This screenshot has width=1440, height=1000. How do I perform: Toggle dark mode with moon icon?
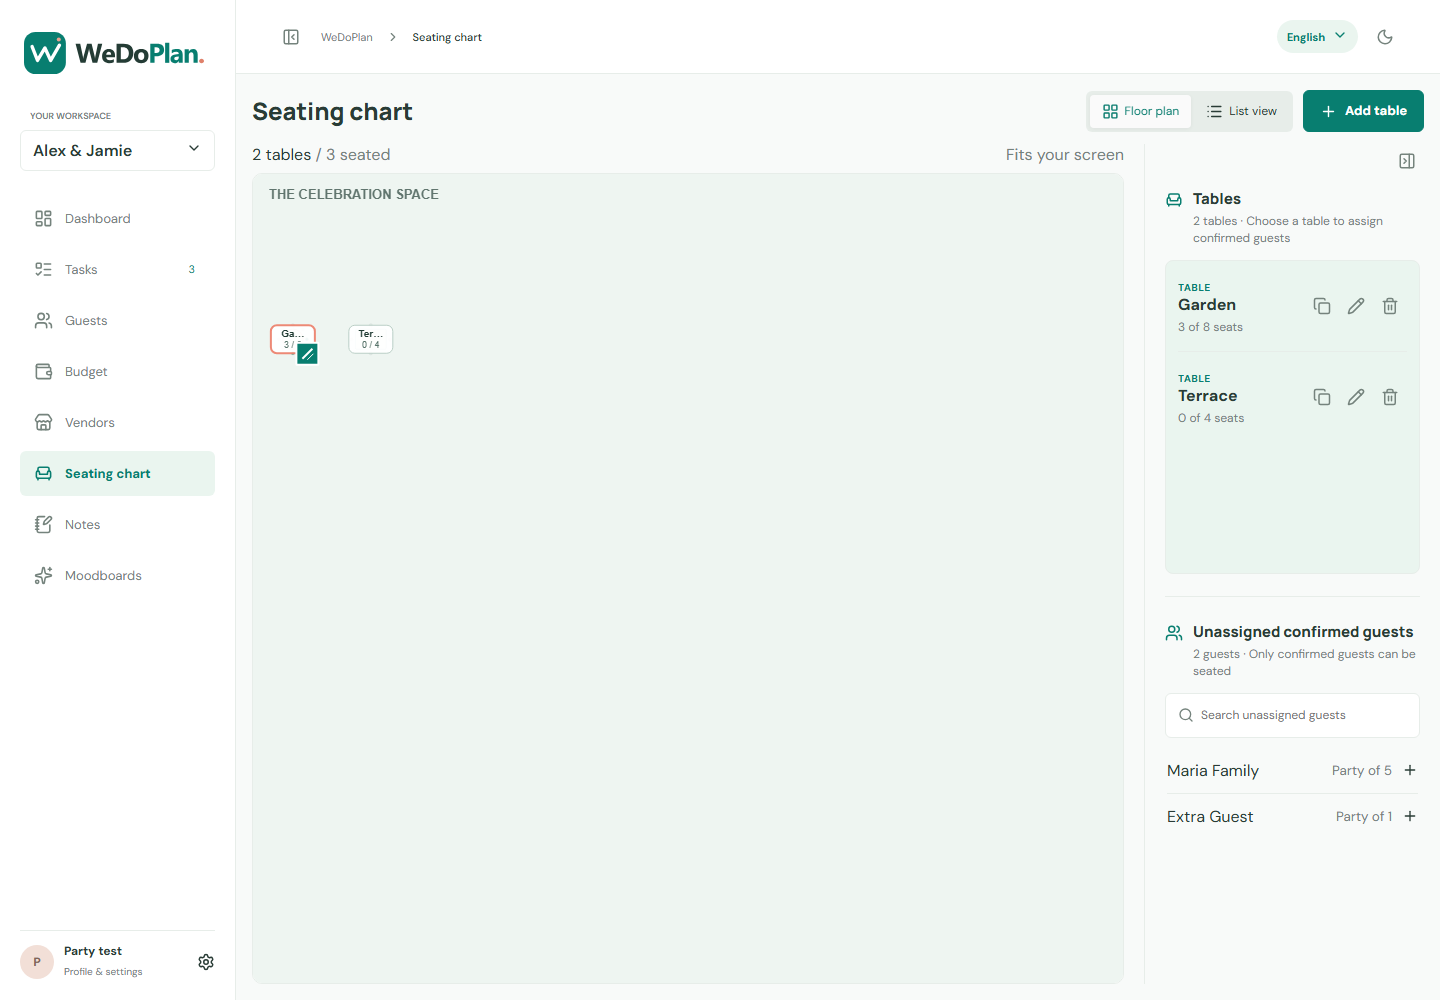(x=1385, y=37)
